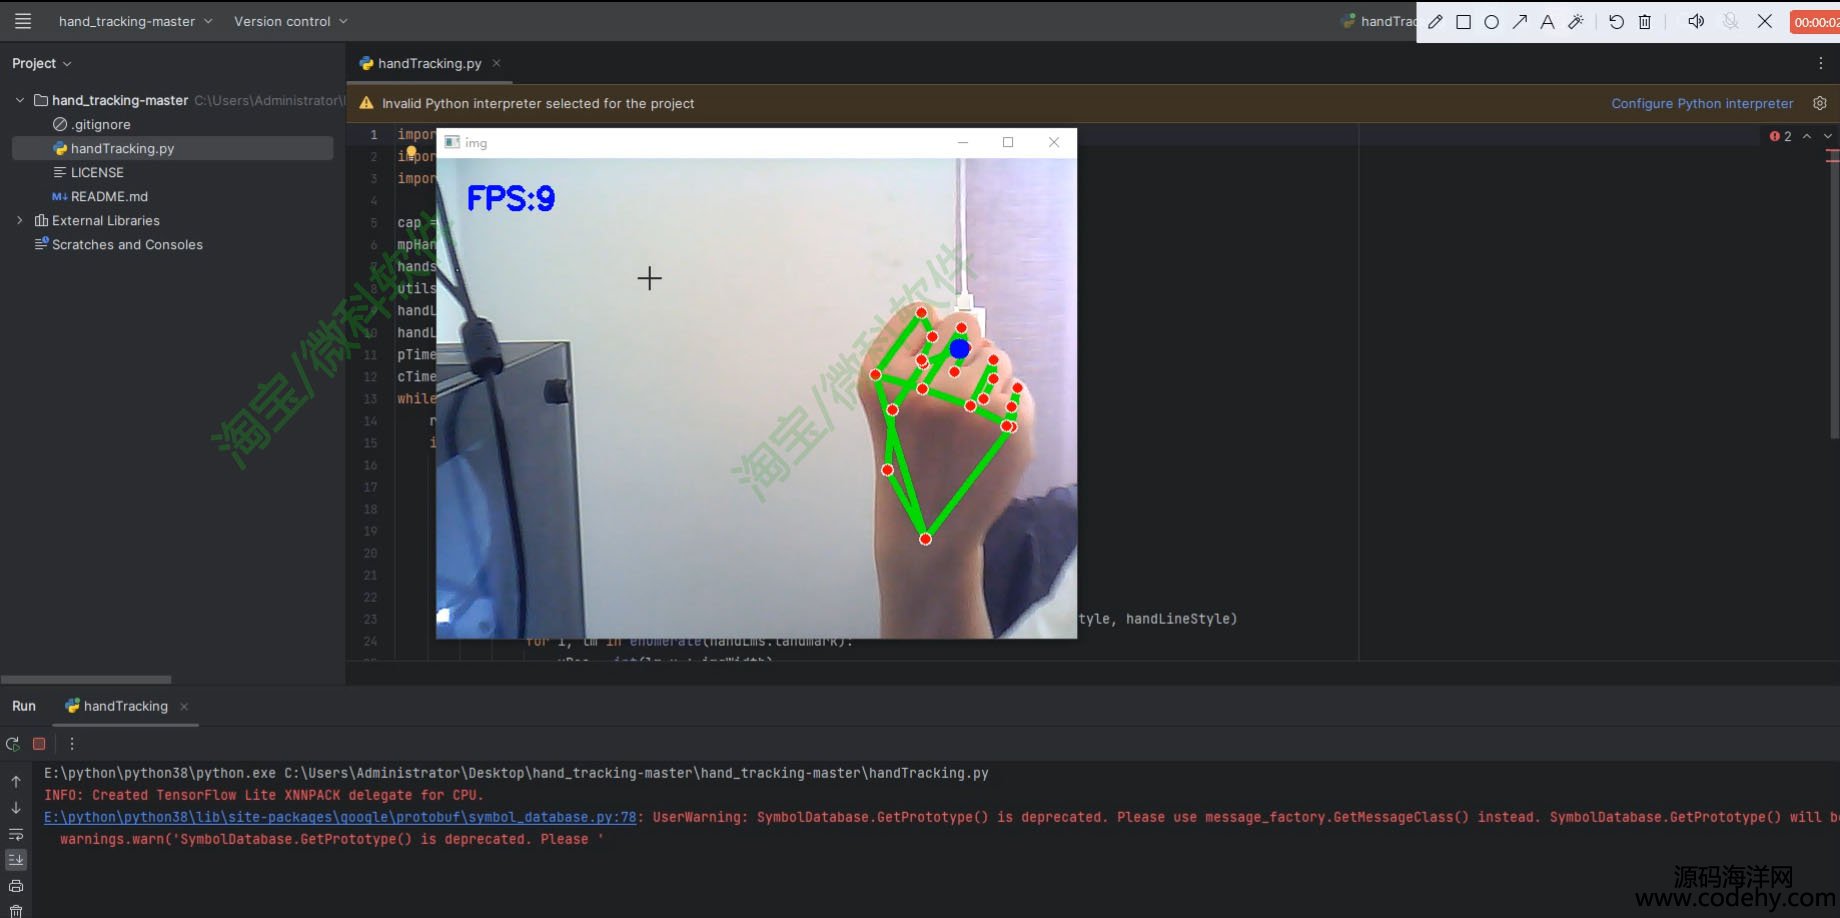The image size is (1840, 918).
Task: Open the handTracking run configuration selector
Action: 1378,21
